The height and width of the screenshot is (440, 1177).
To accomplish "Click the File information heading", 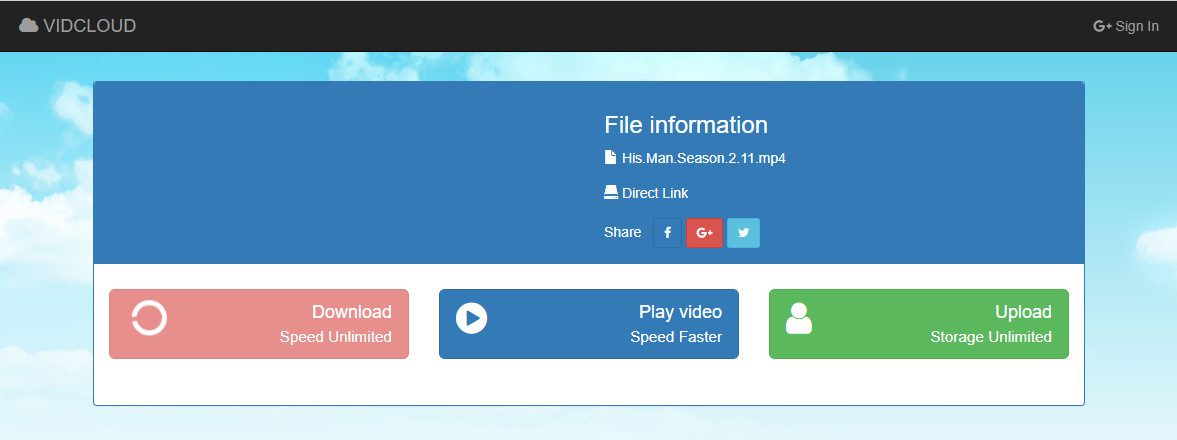I will tap(686, 125).
